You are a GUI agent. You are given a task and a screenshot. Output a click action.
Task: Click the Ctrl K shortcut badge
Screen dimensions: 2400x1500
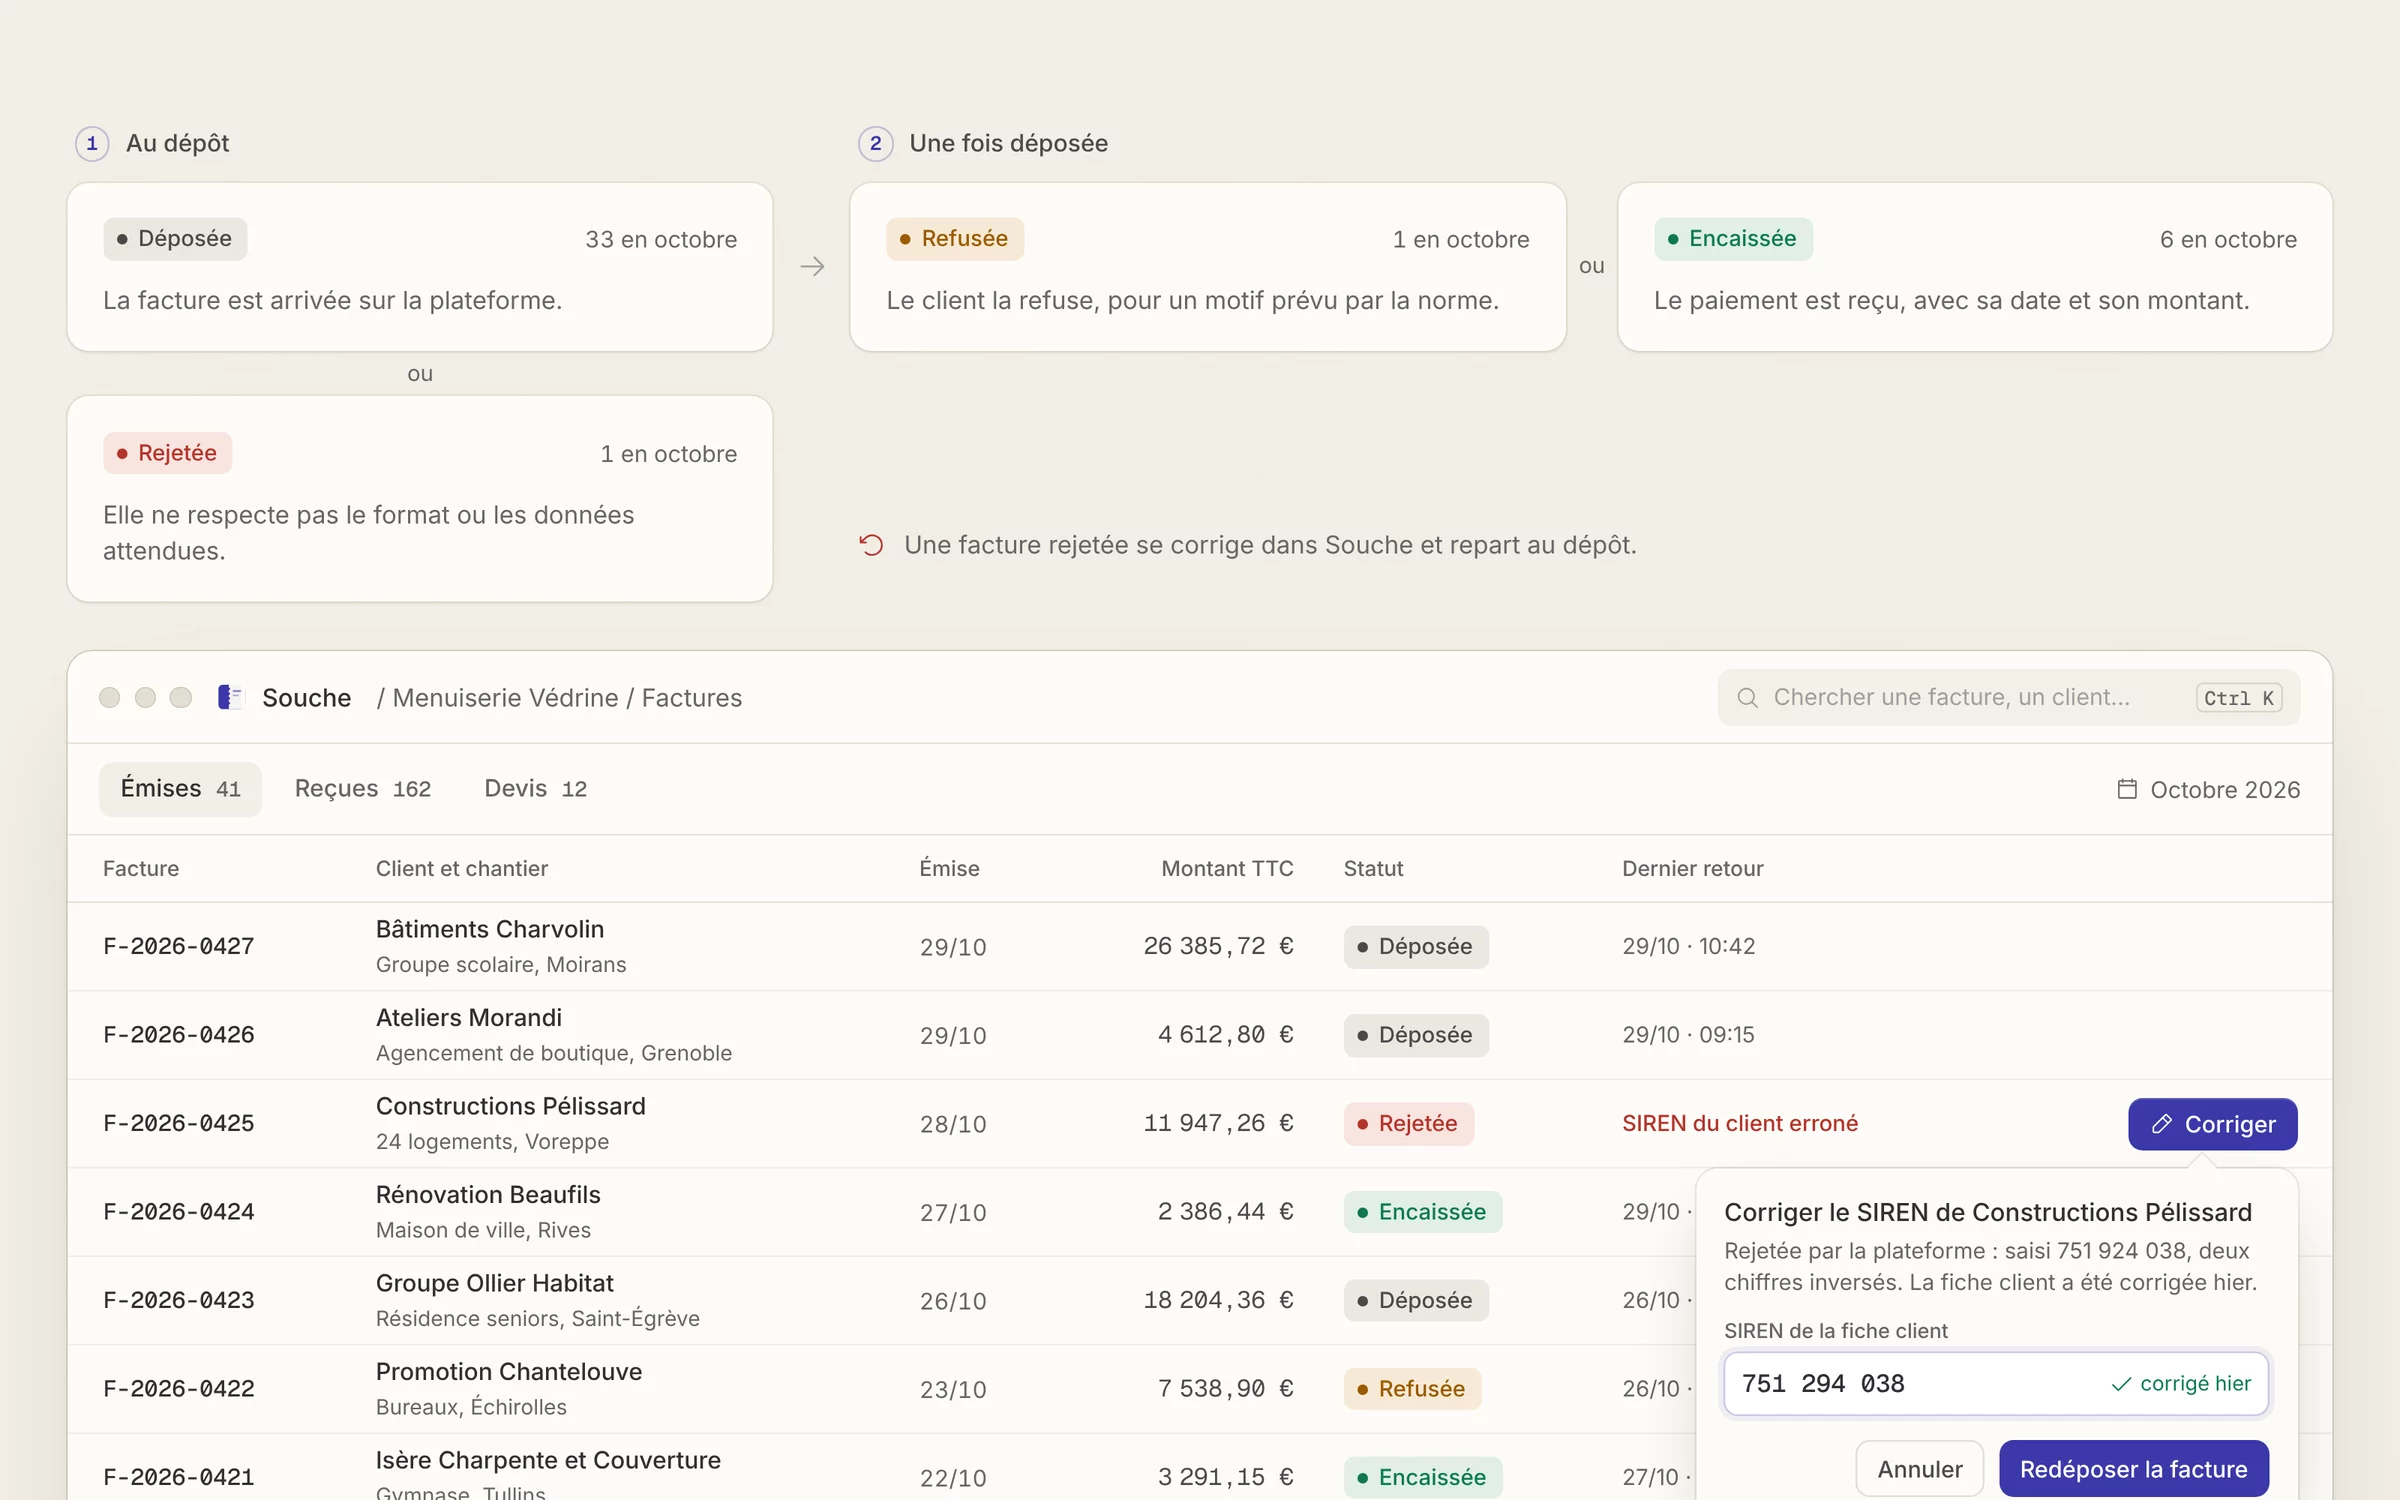pos(2238,698)
